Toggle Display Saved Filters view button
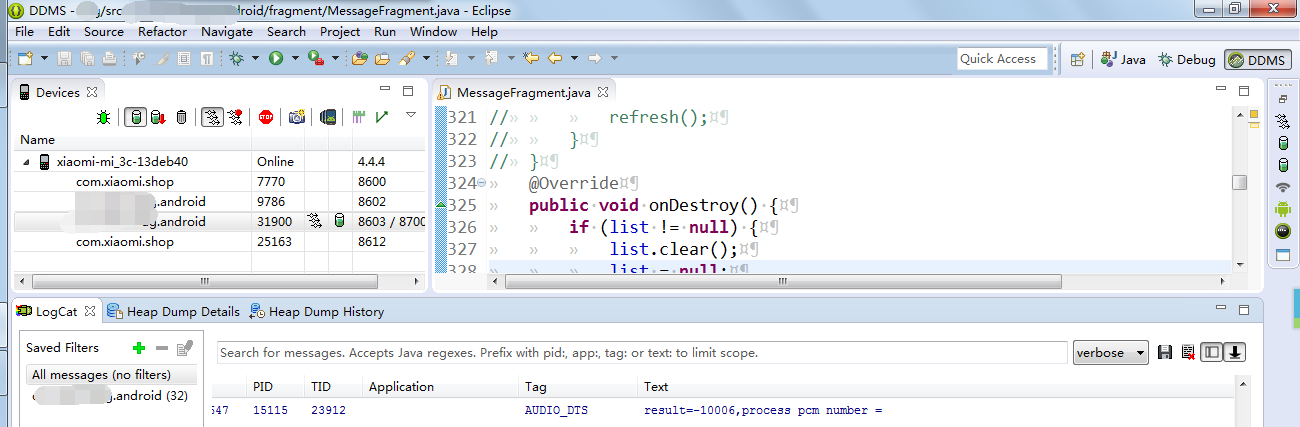Image resolution: width=1300 pixels, height=427 pixels. click(x=1211, y=352)
